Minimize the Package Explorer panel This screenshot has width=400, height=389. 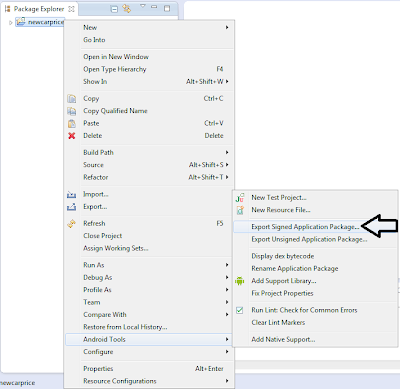154,7
